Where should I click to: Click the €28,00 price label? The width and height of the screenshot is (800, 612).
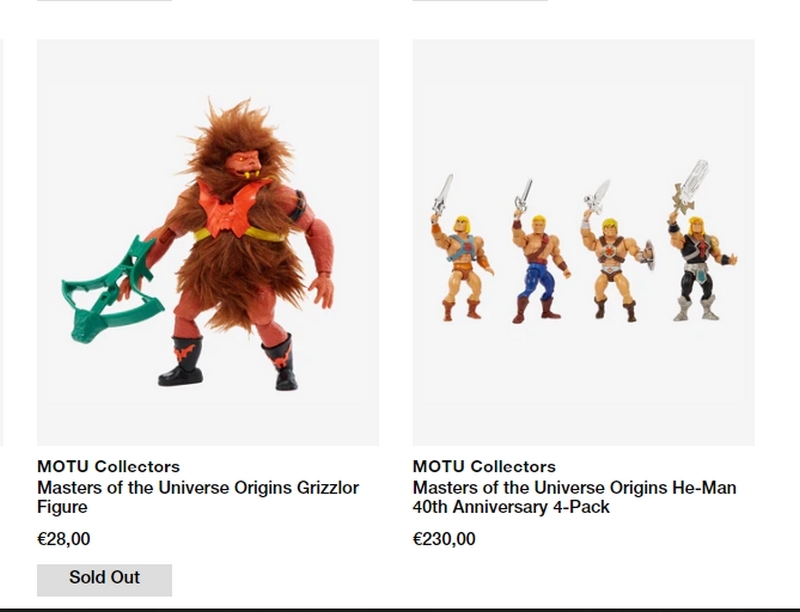(x=64, y=539)
